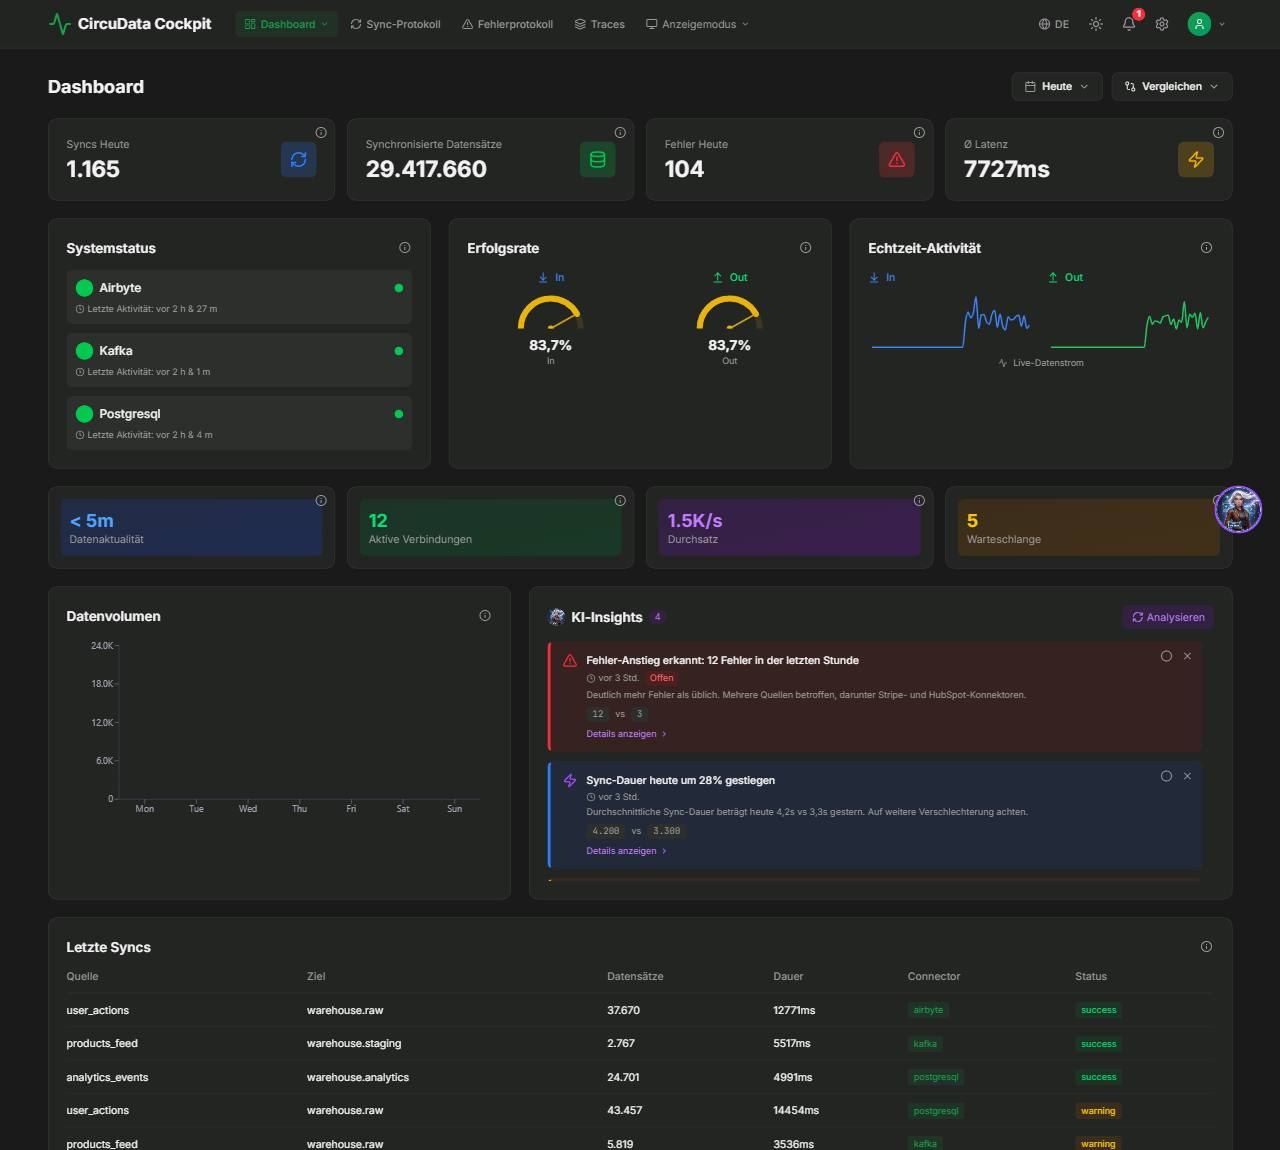Screen dimensions: 1280x1150
Task: Click warning status of 14454ms row
Action: pyautogui.click(x=1098, y=1111)
